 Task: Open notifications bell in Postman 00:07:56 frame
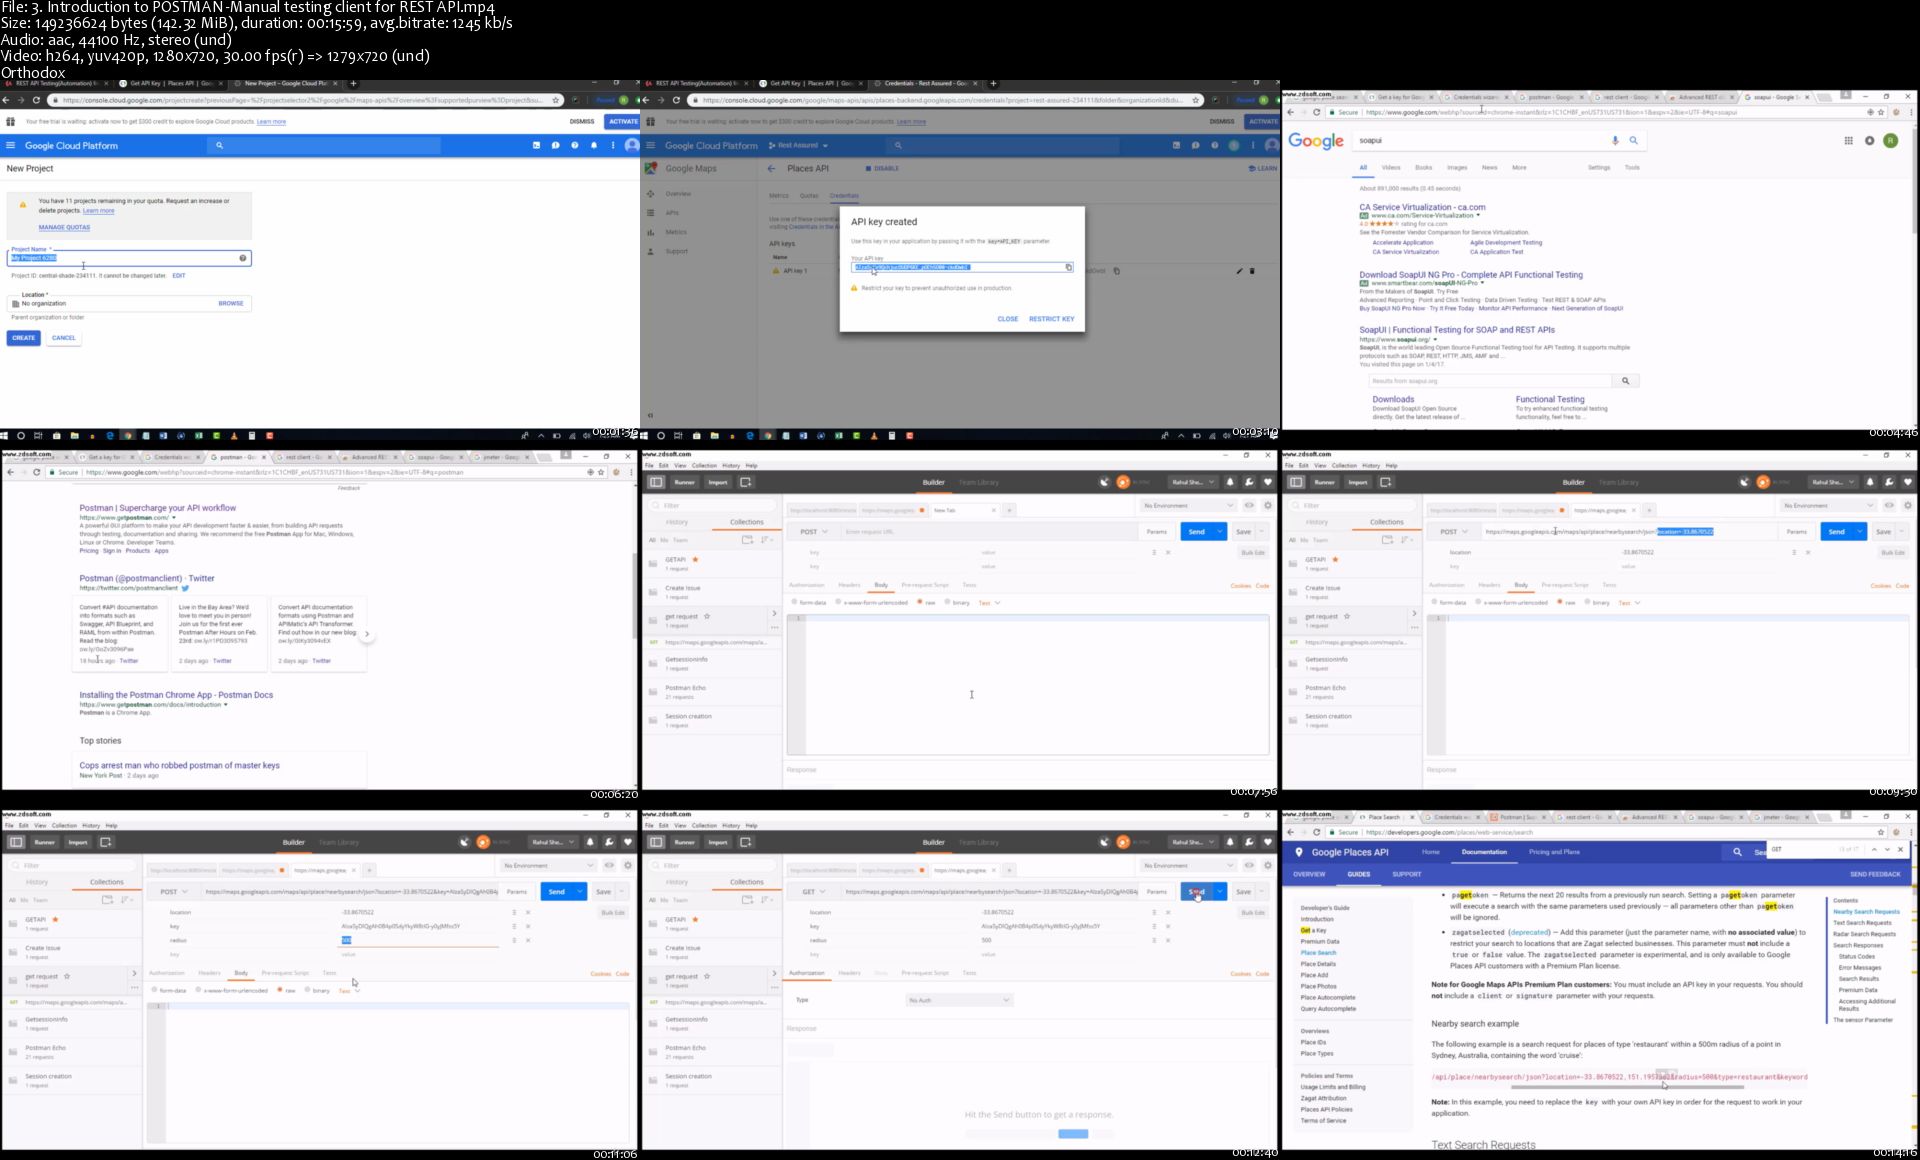click(1230, 482)
